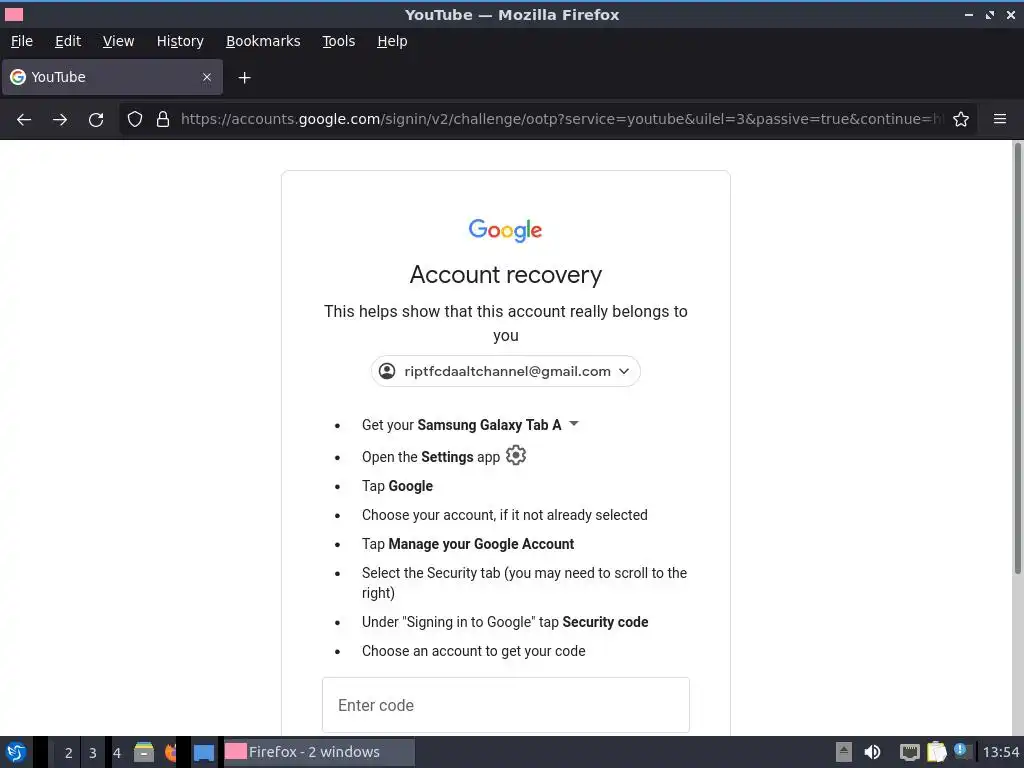
Task: Click the Google logo
Action: point(505,230)
